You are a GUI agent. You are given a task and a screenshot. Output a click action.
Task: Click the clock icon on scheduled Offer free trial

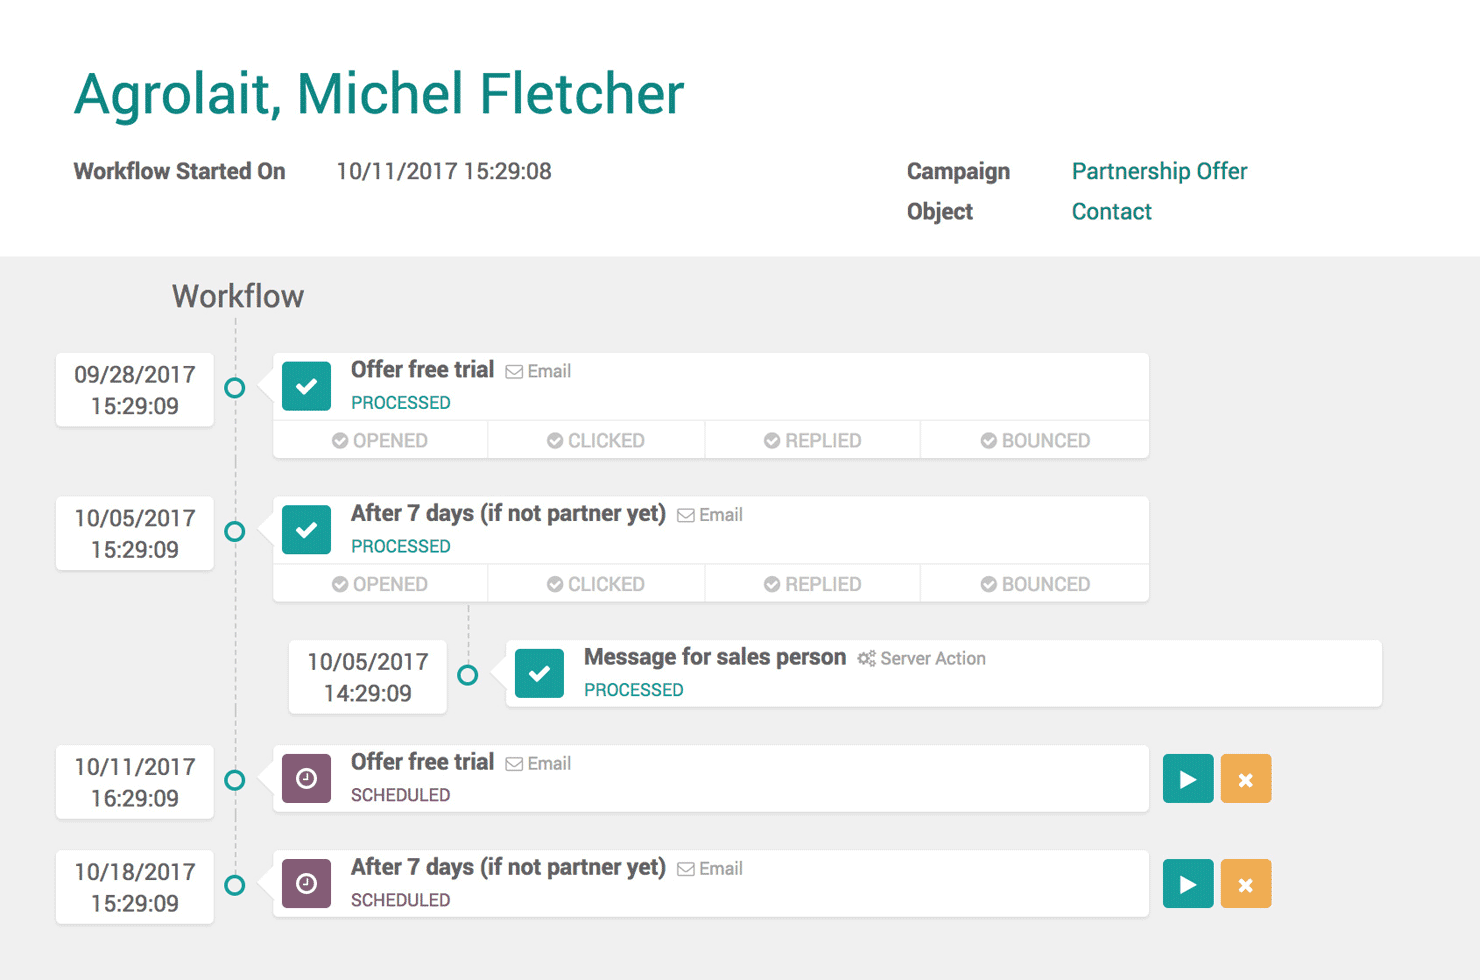[x=306, y=778]
